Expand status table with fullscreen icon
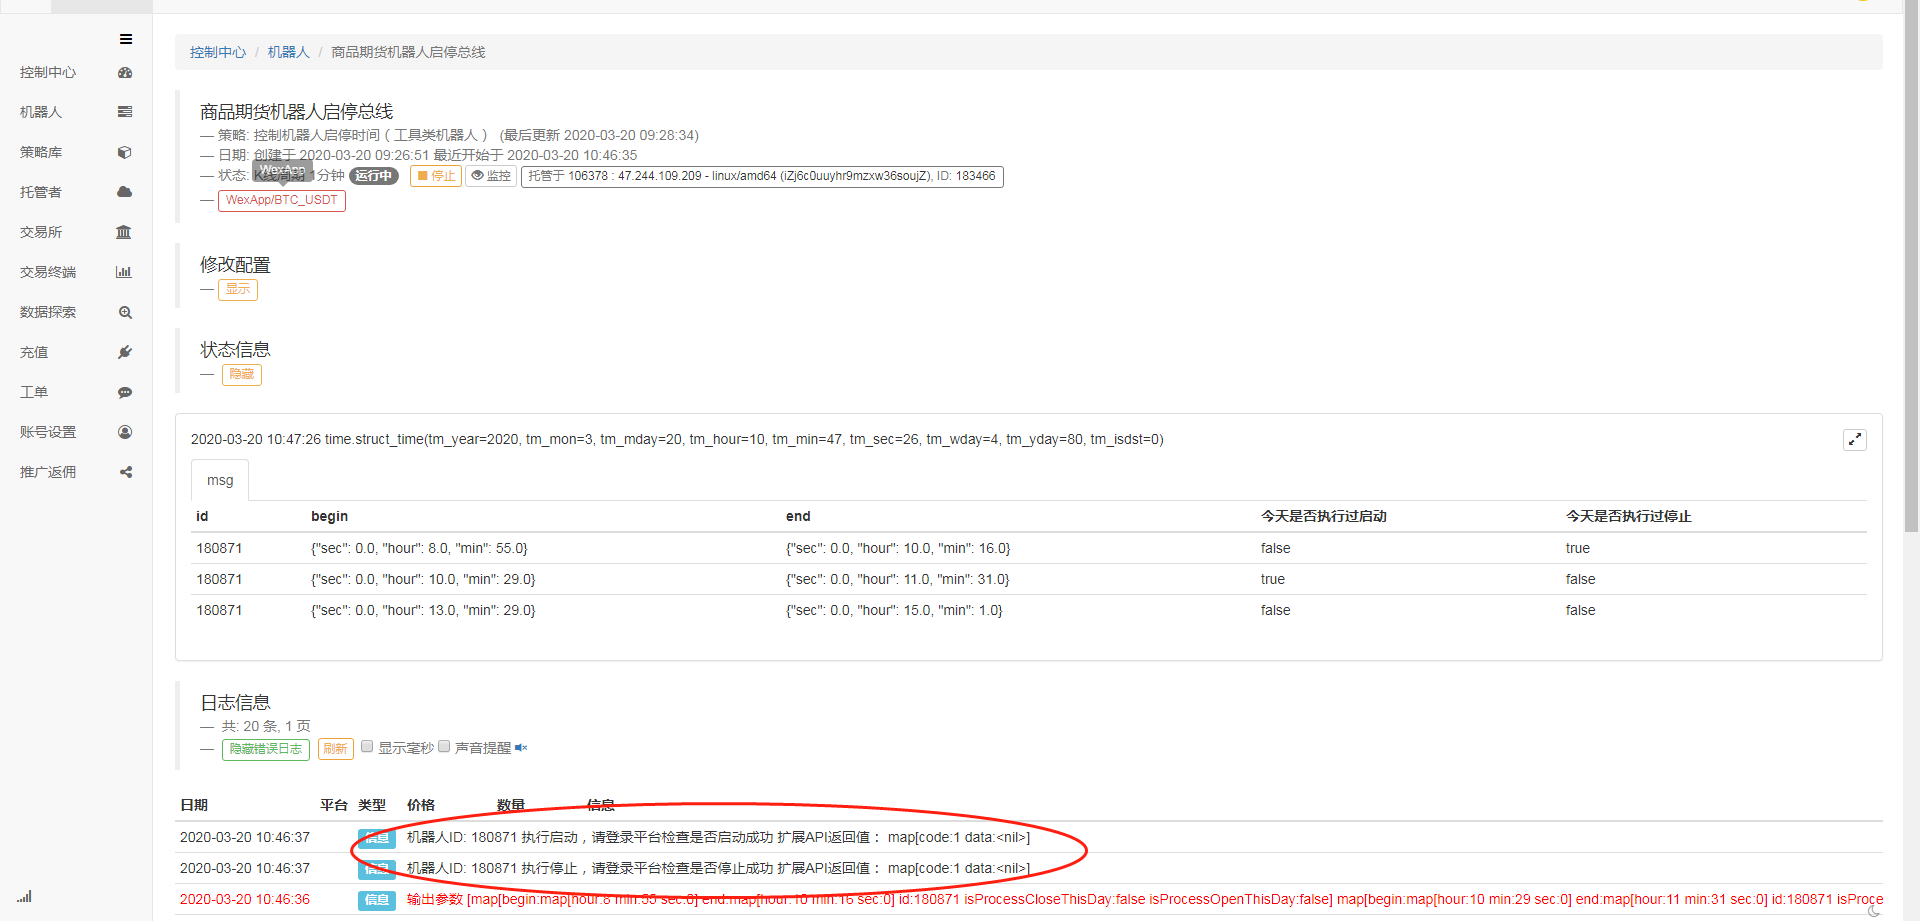Screen dimensions: 1920x921 click(1854, 440)
